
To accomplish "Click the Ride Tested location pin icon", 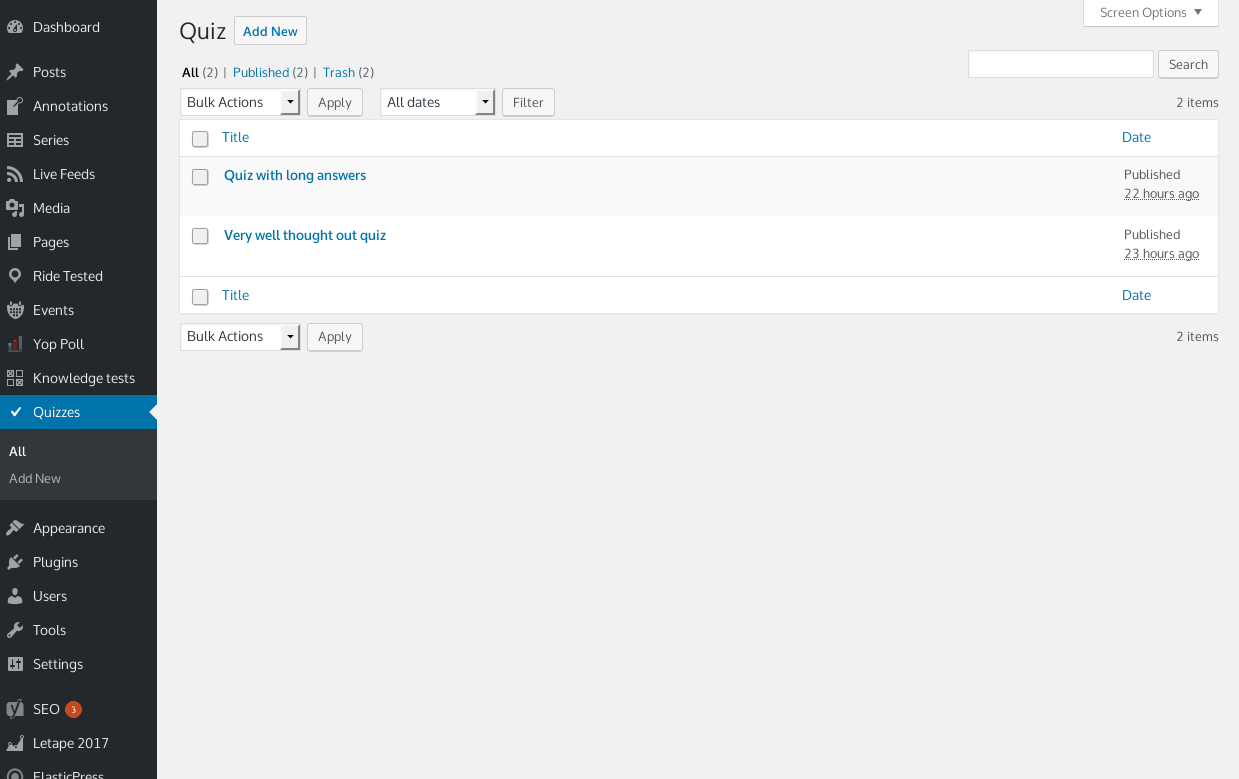I will (15, 276).
